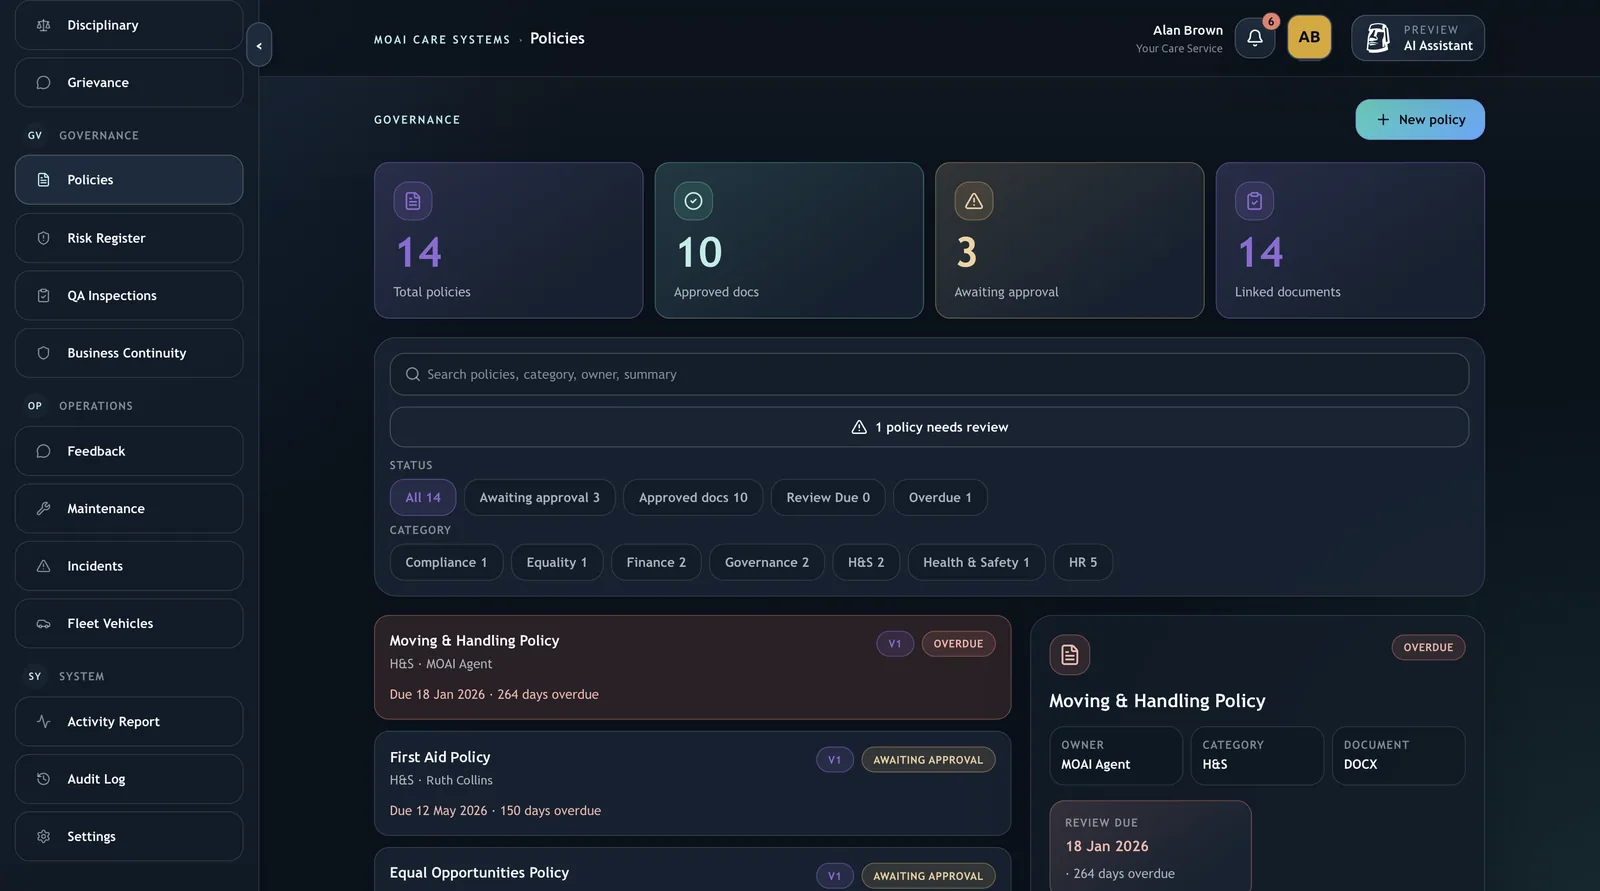Viewport: 1600px width, 891px height.
Task: Create a new policy
Action: [x=1420, y=120]
